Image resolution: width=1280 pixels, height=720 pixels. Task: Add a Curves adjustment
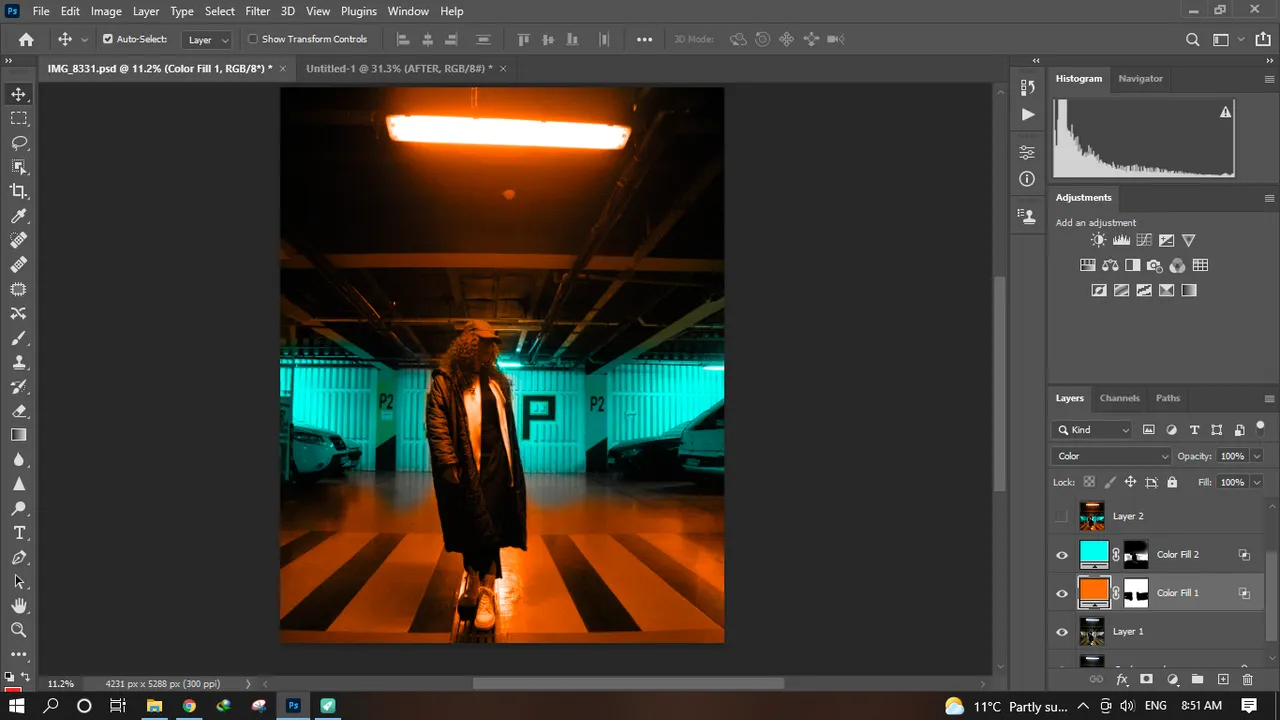click(1144, 240)
